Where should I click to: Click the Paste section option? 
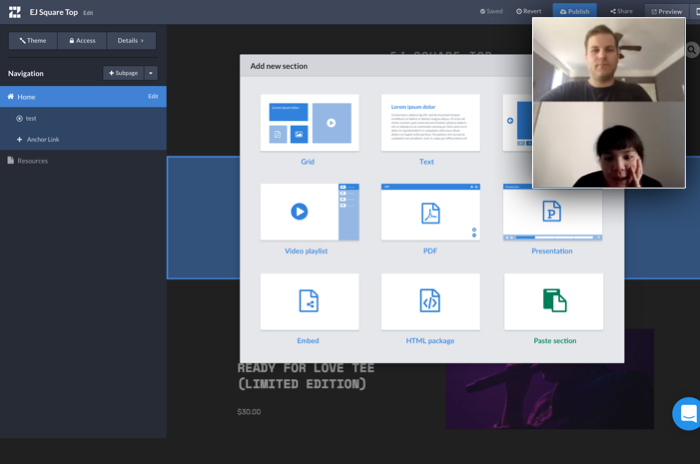coord(553,301)
